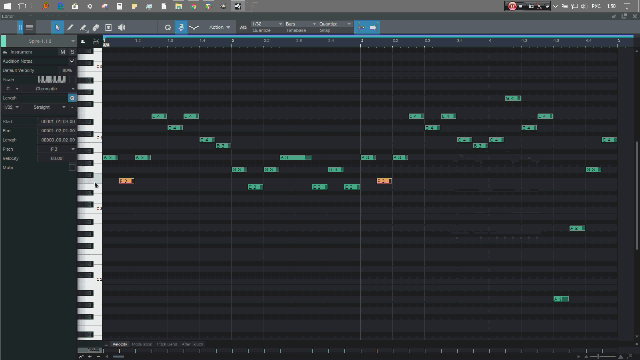This screenshot has width=640, height=360.
Task: Open the 1/32 length value dropdown
Action: point(11,107)
